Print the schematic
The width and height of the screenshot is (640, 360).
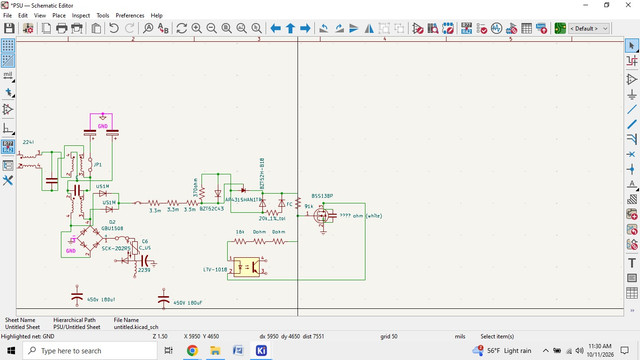[62, 28]
